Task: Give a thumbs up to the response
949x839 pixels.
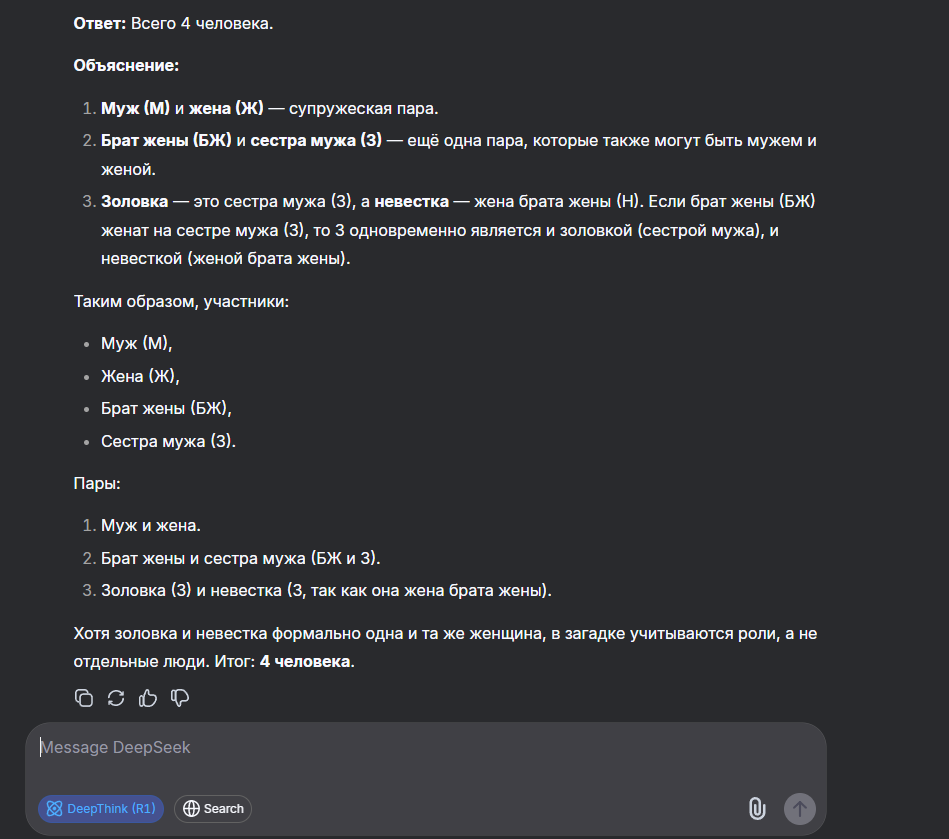Action: point(147,698)
